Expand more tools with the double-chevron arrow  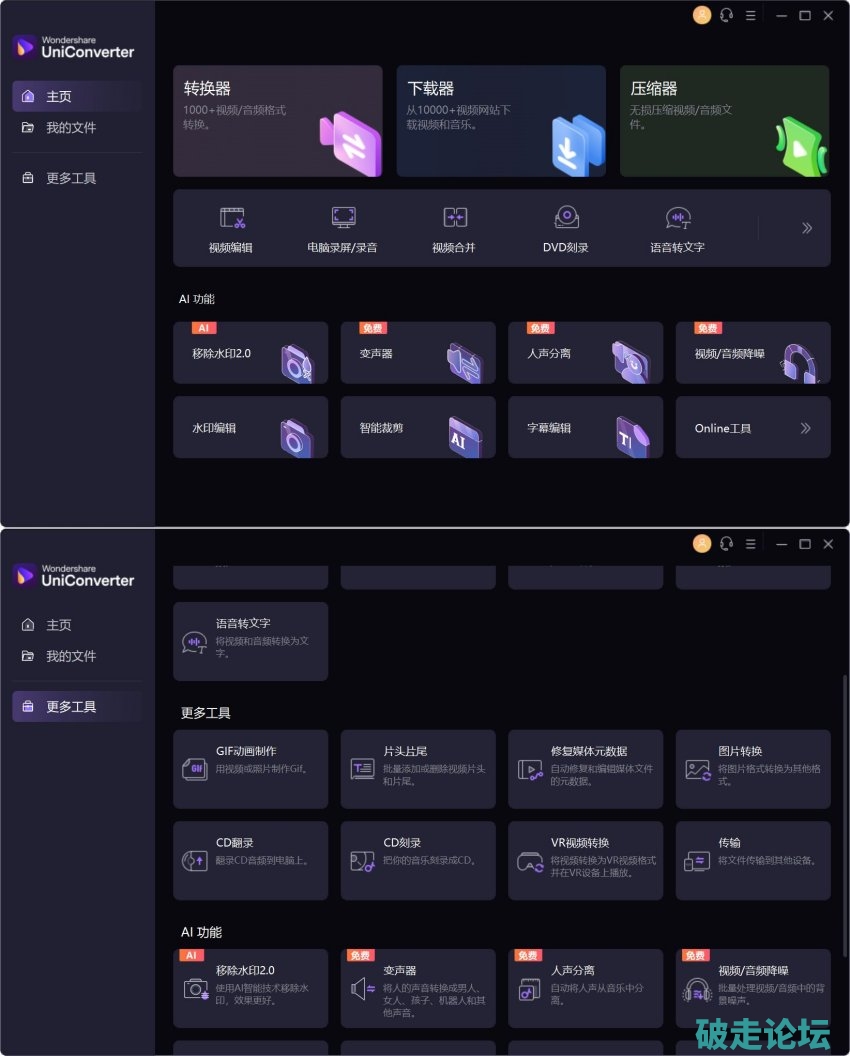pyautogui.click(x=806, y=228)
